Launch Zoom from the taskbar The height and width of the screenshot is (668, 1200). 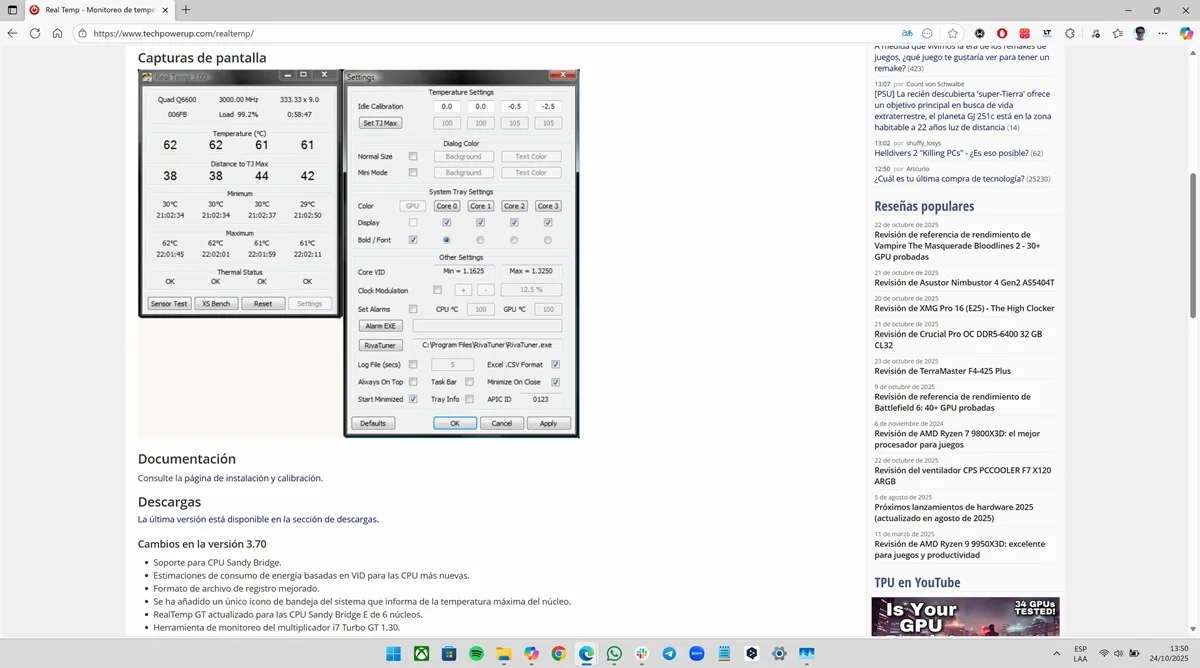696,653
